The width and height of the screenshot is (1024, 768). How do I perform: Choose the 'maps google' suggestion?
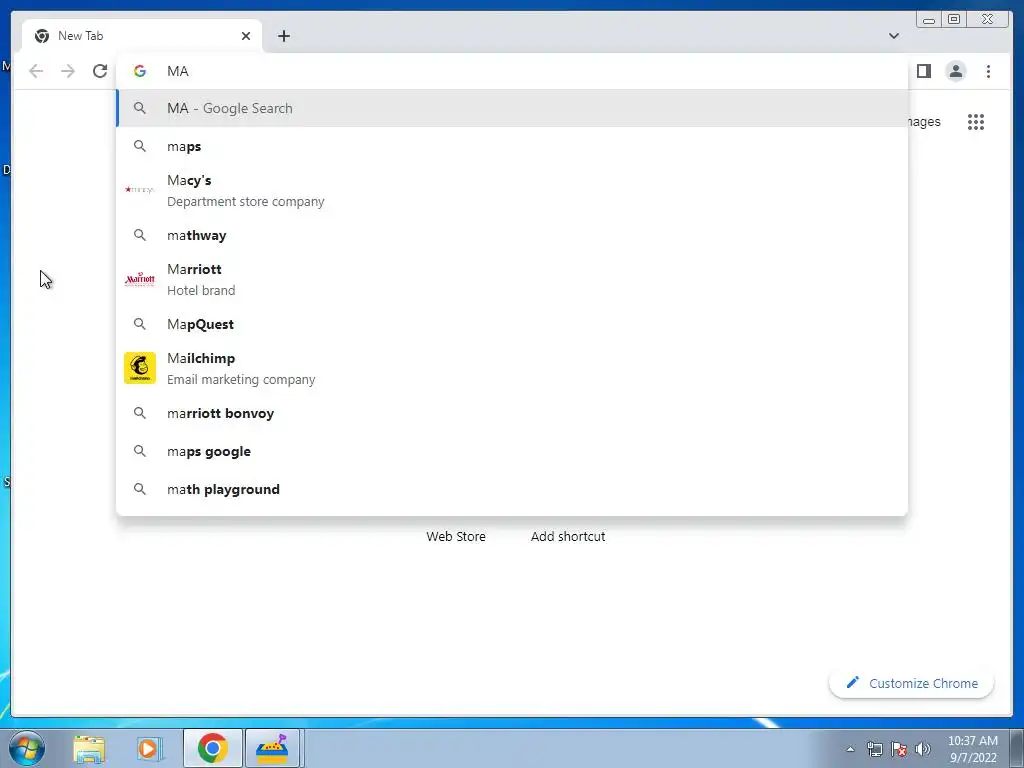coord(512,451)
